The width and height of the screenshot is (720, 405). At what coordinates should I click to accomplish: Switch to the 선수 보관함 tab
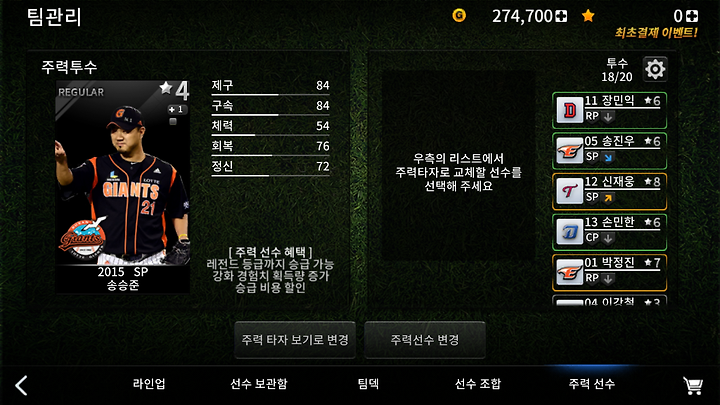[259, 384]
